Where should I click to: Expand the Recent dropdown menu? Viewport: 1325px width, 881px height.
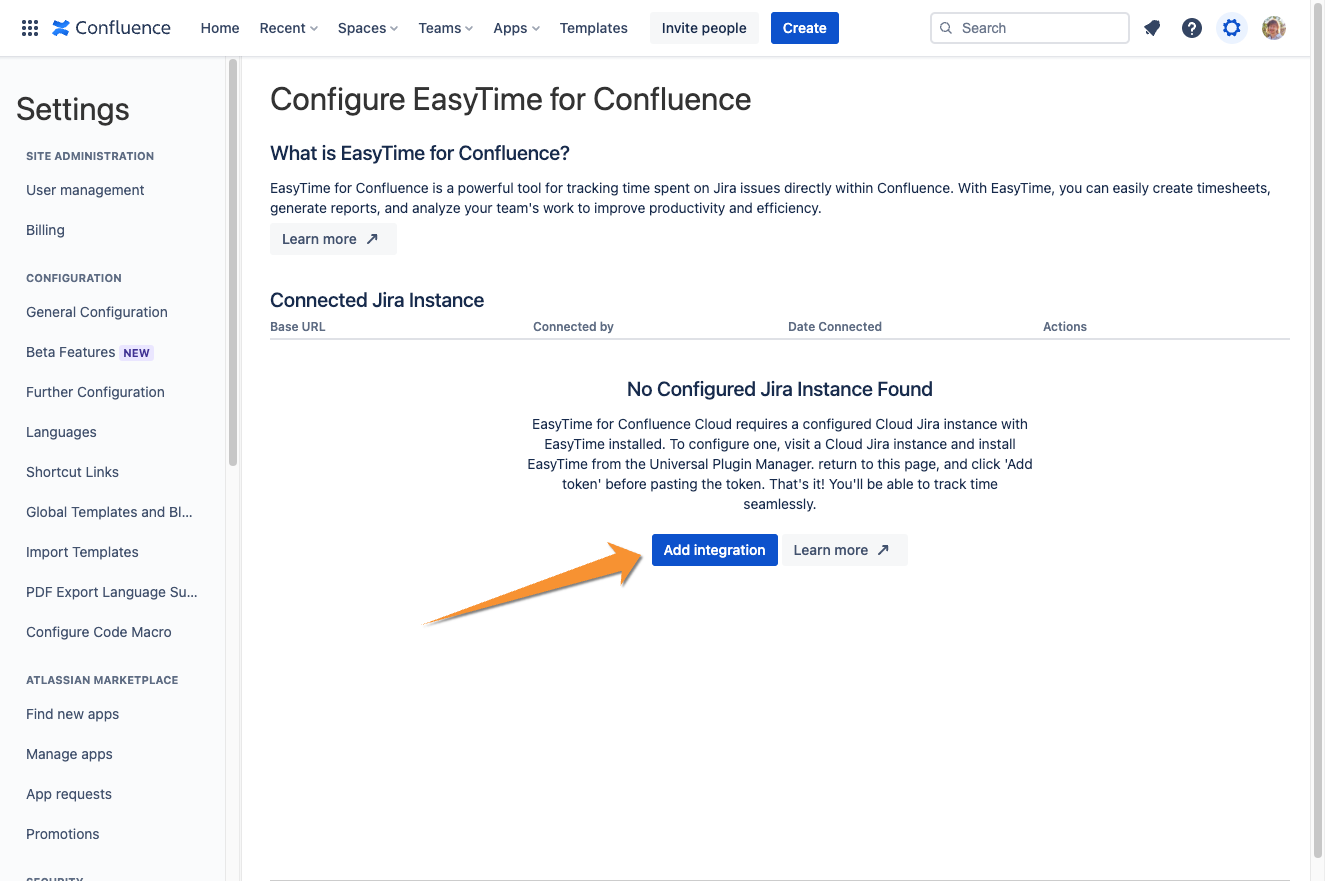[x=288, y=28]
